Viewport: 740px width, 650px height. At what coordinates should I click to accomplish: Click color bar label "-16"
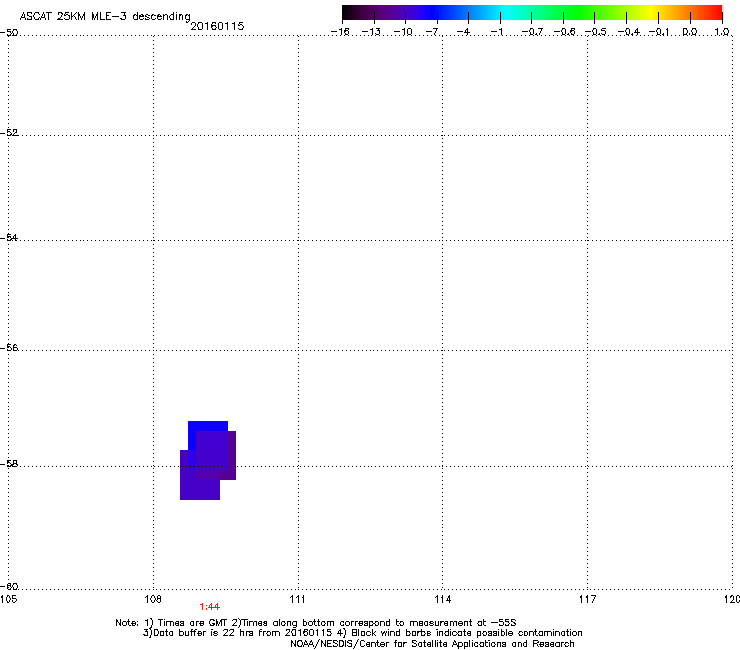point(340,32)
